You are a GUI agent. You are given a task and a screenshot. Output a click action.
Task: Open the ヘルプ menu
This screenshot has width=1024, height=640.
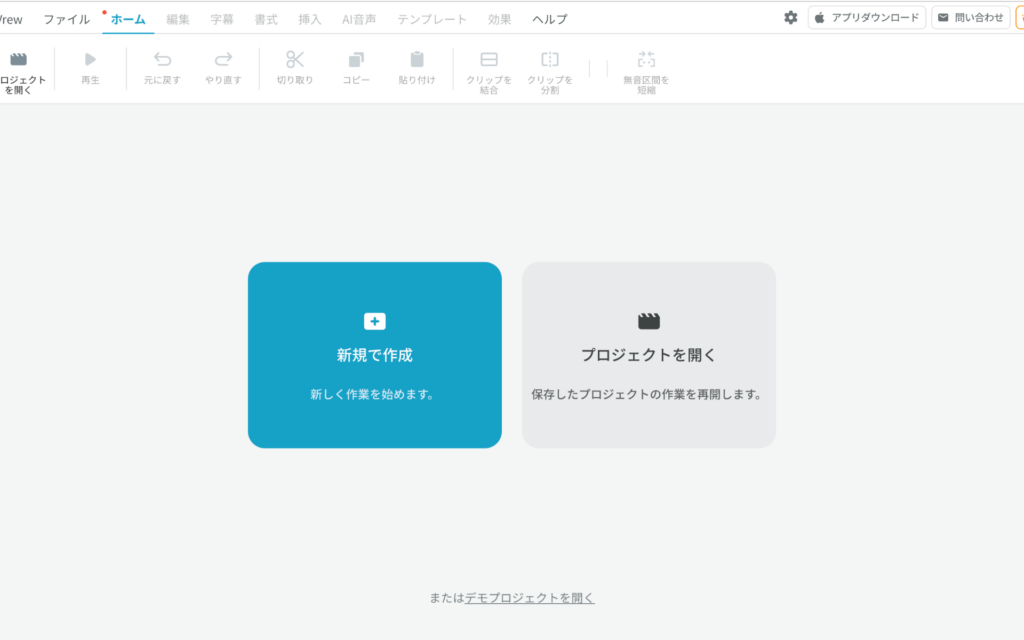(550, 19)
